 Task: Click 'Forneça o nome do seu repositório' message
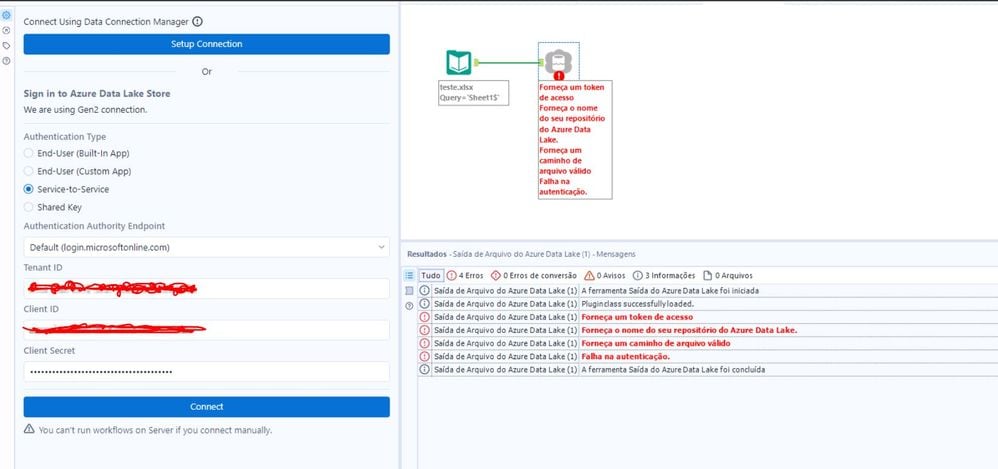[689, 330]
